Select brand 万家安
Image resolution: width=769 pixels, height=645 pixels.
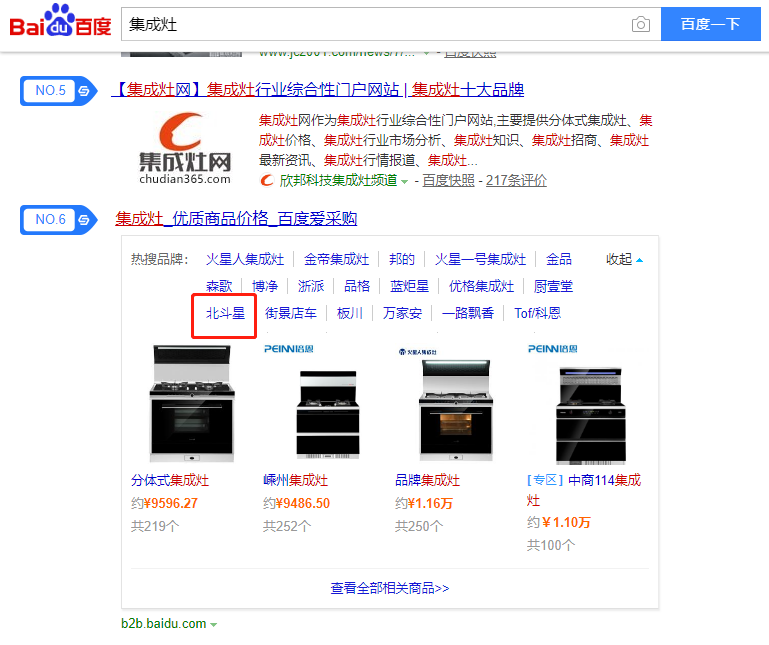pos(402,313)
